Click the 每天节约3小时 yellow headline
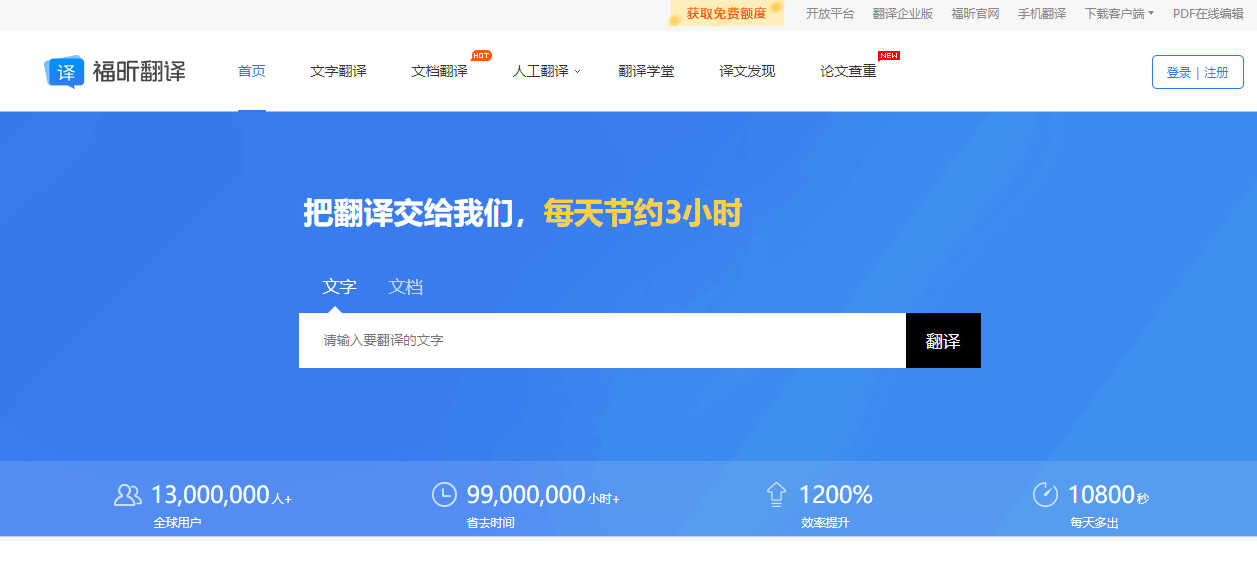Screen dimensions: 1257x577 (x=642, y=213)
